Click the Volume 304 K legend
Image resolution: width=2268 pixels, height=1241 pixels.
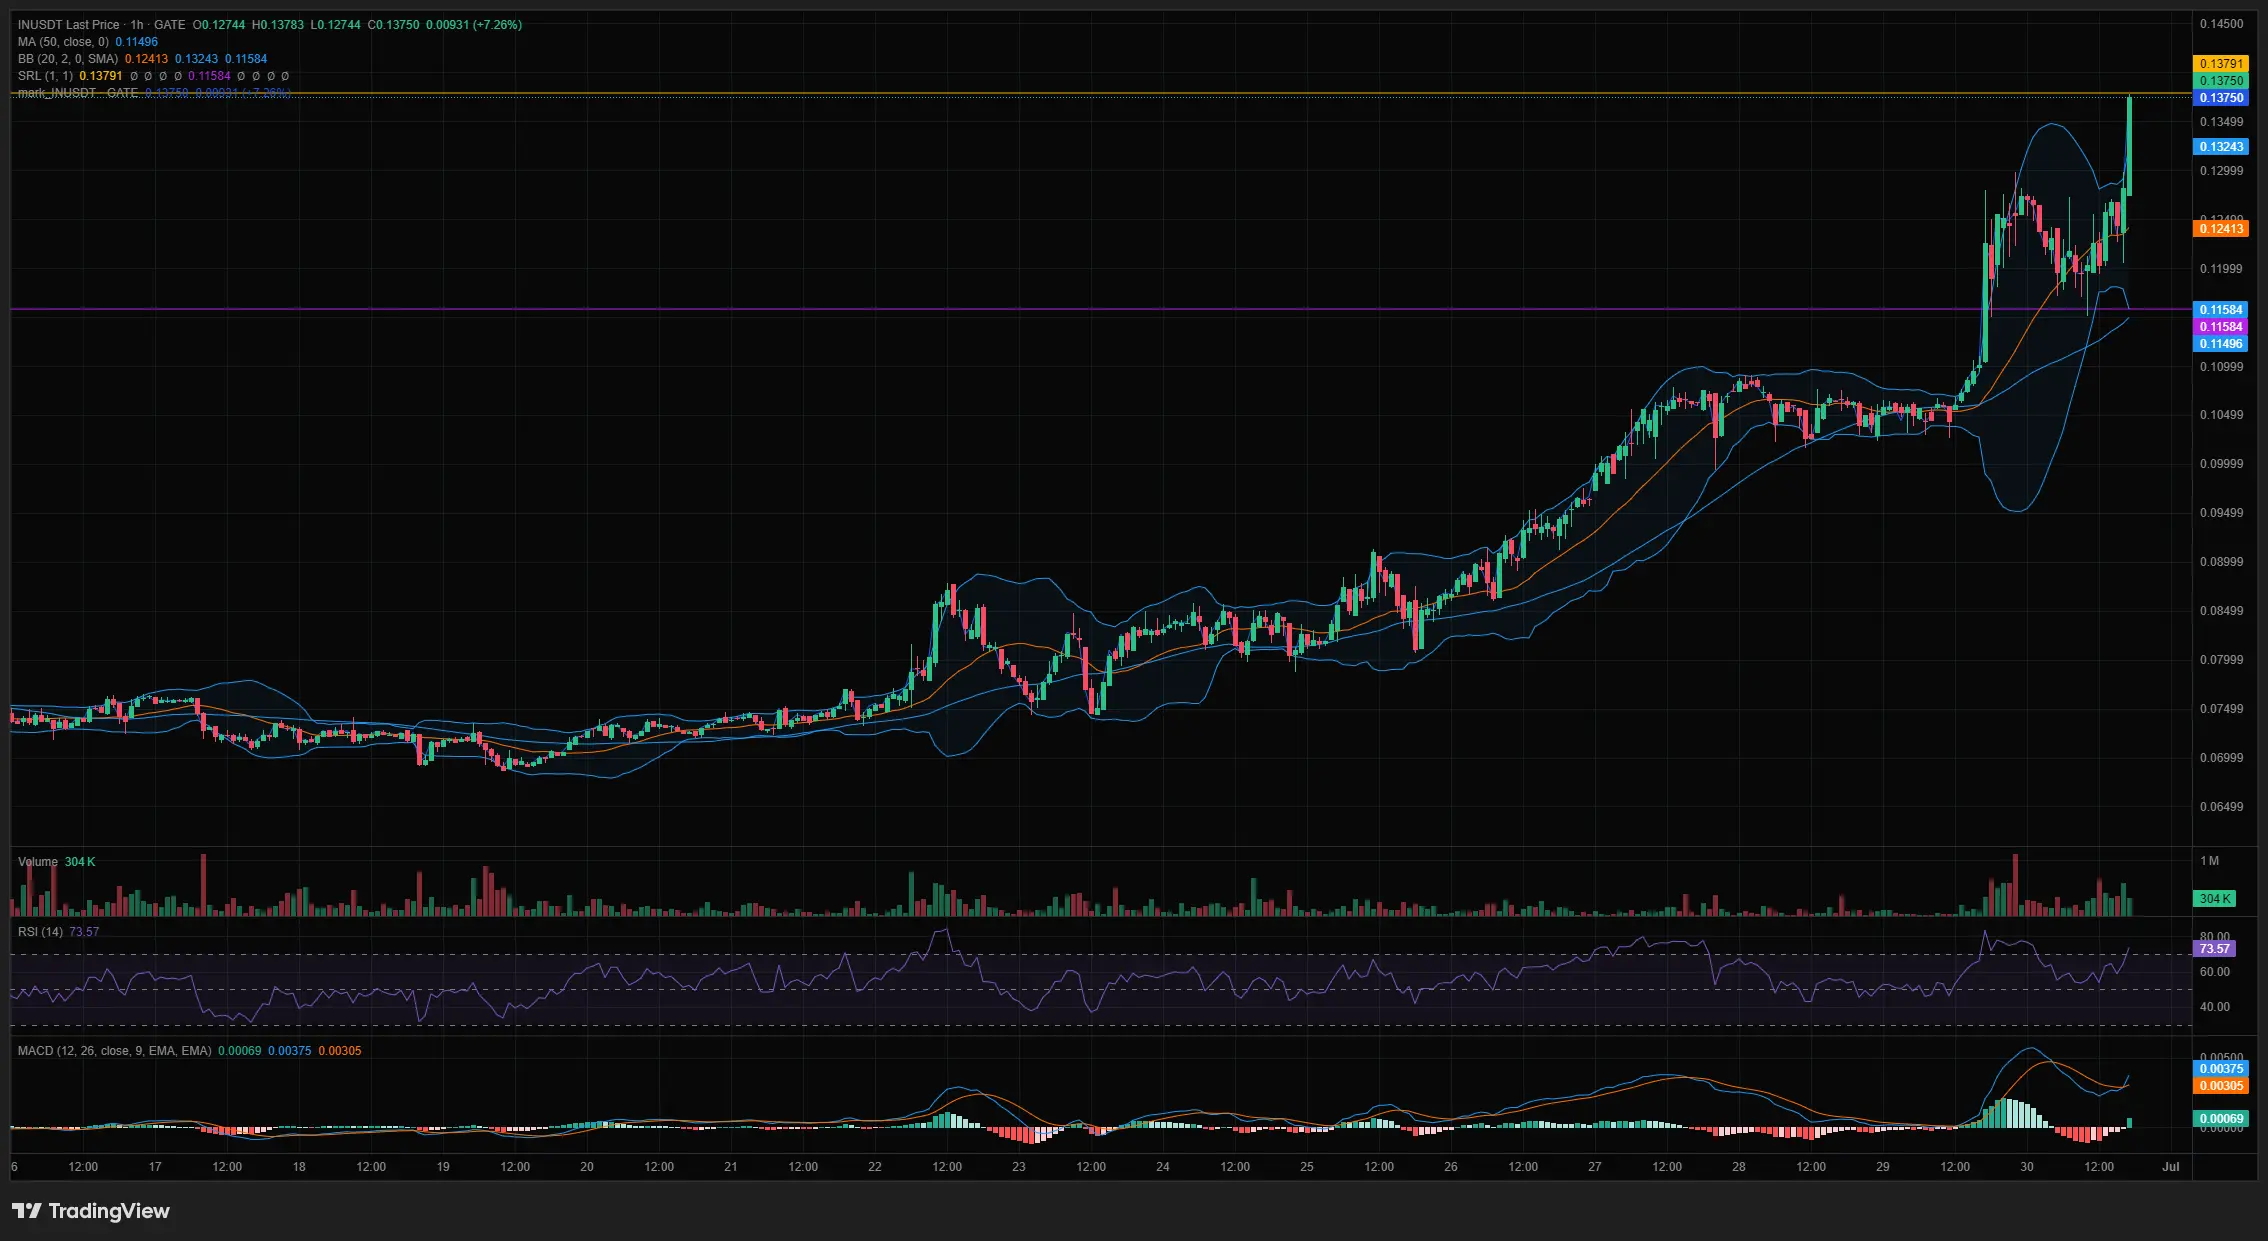tap(57, 862)
